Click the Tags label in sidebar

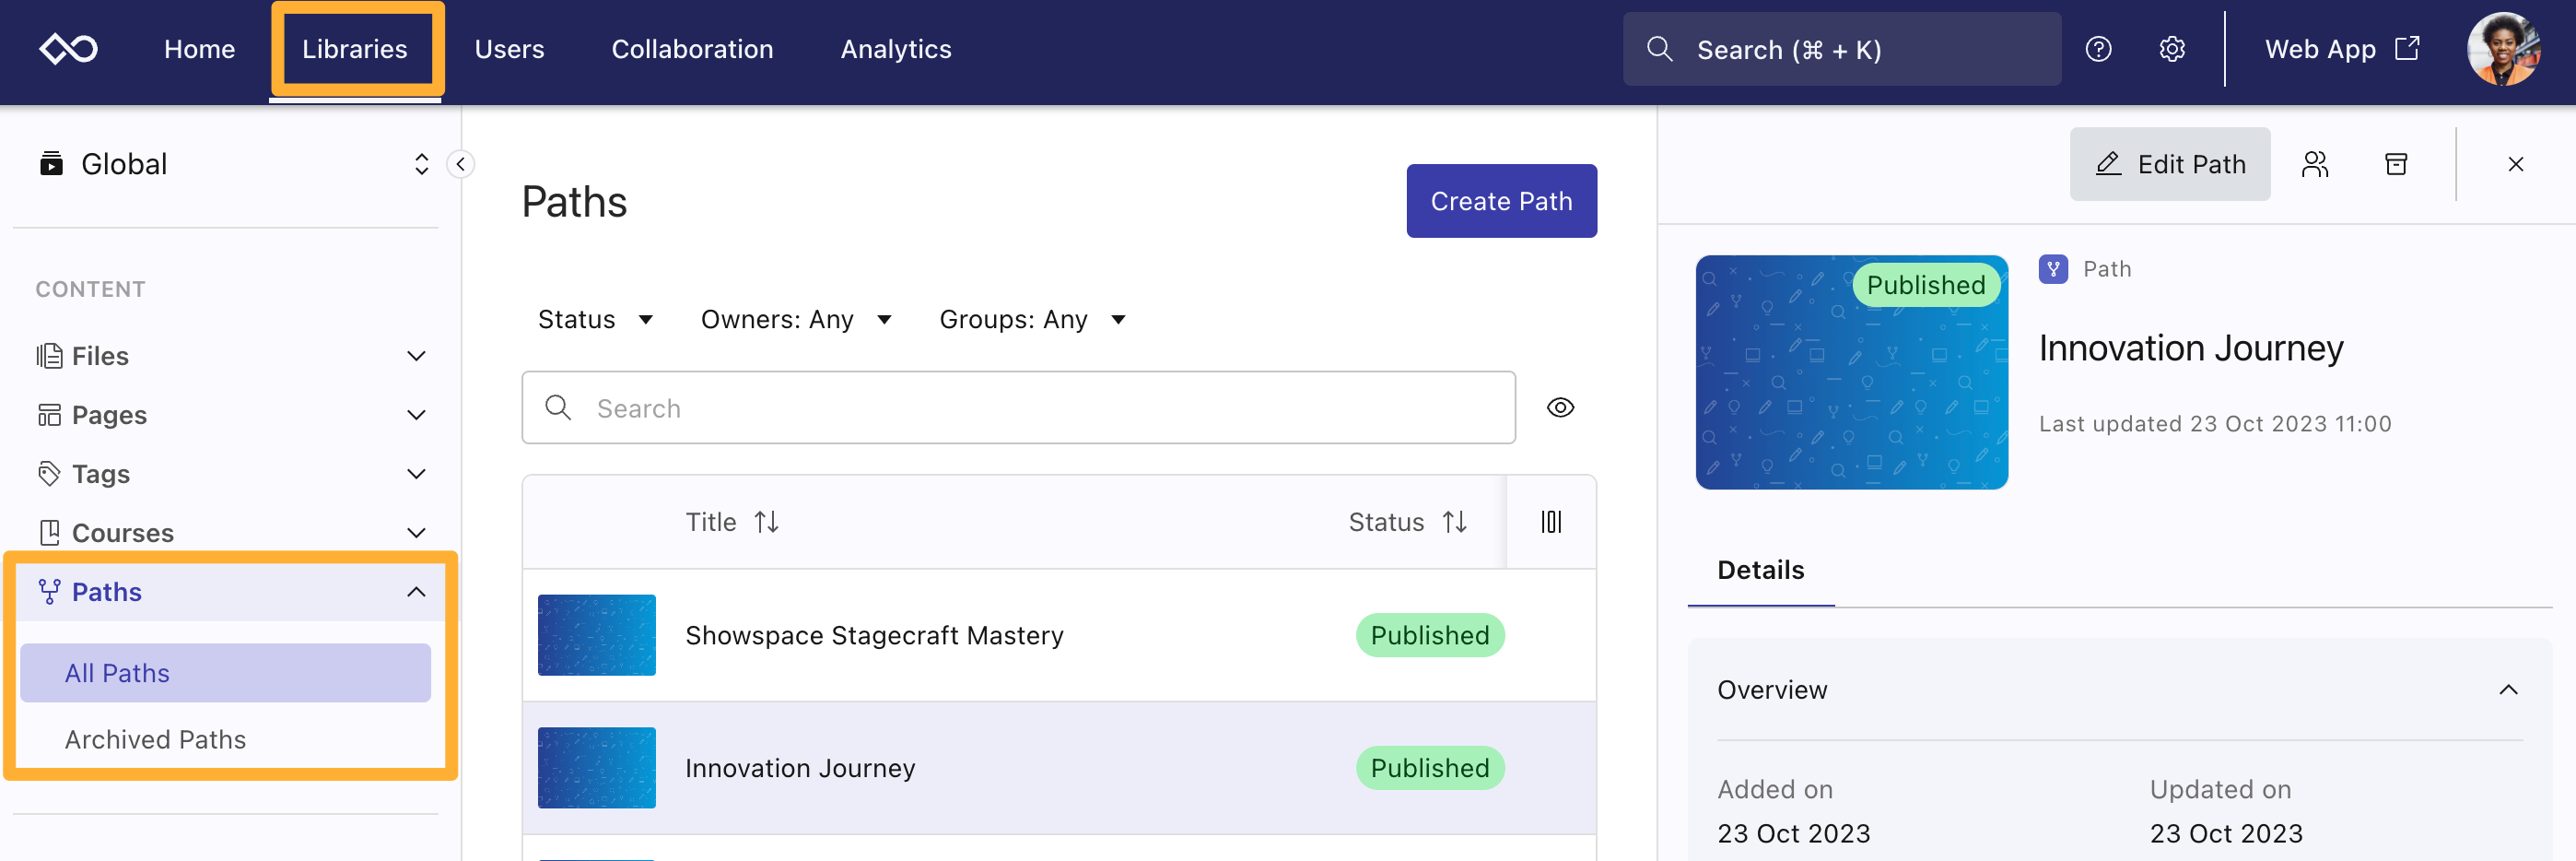[x=101, y=474]
